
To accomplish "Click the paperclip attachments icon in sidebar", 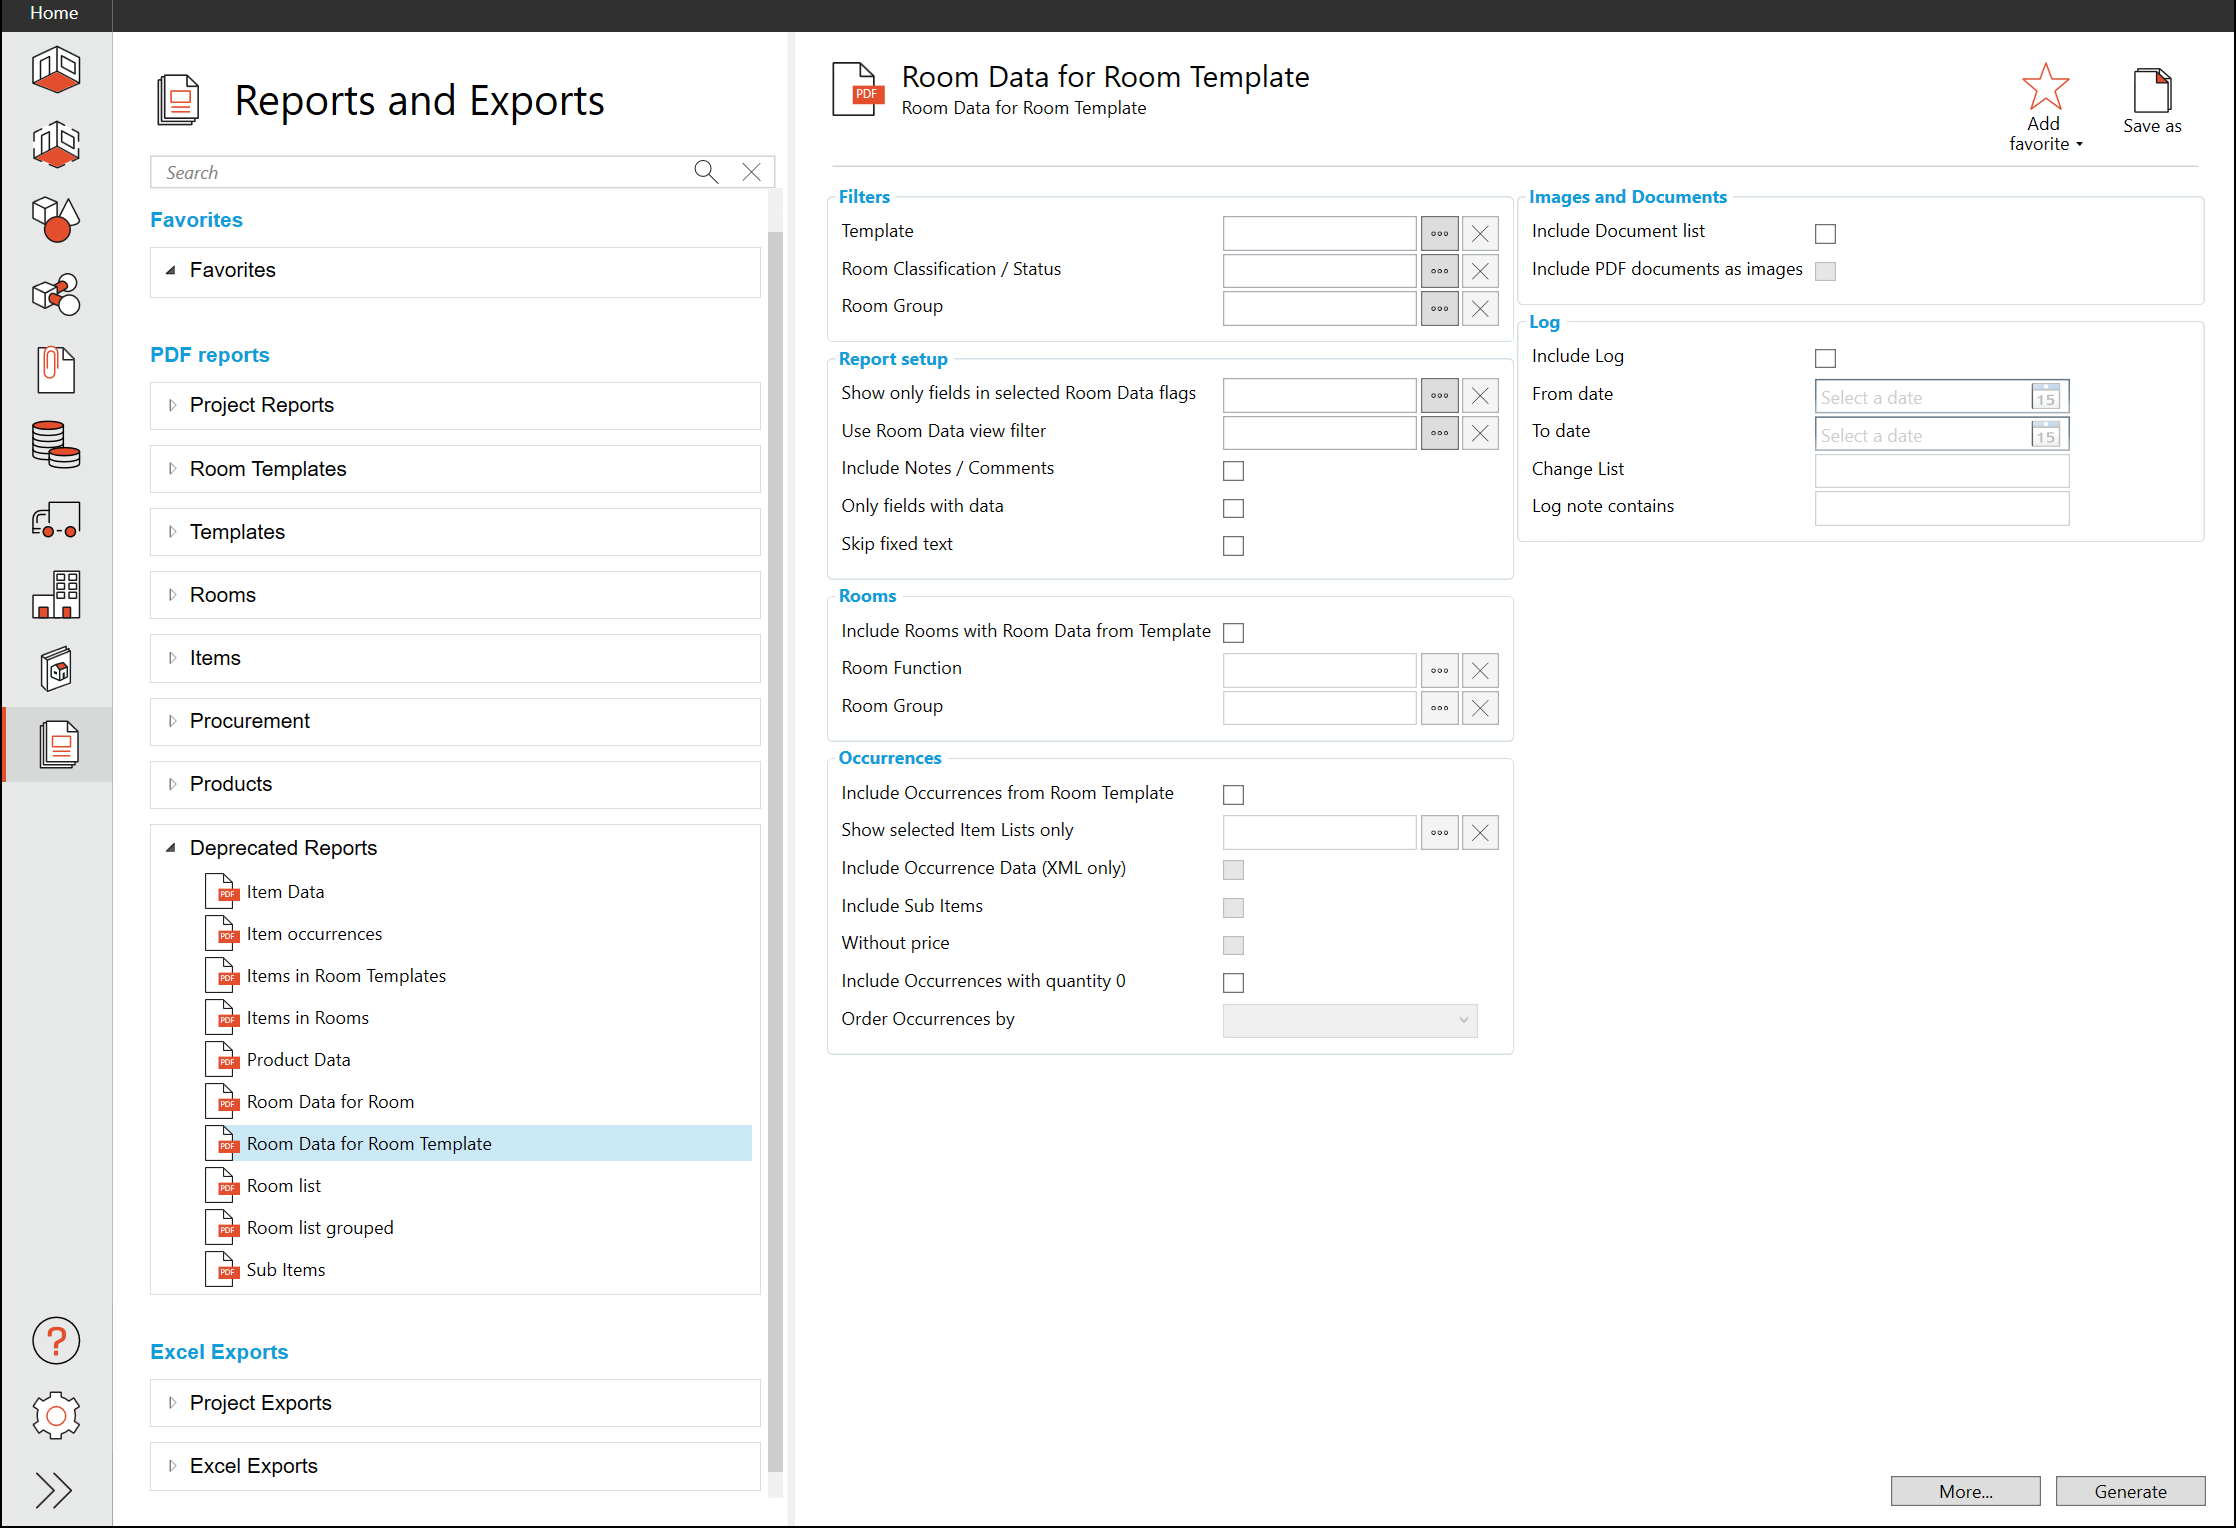I will click(x=56, y=370).
